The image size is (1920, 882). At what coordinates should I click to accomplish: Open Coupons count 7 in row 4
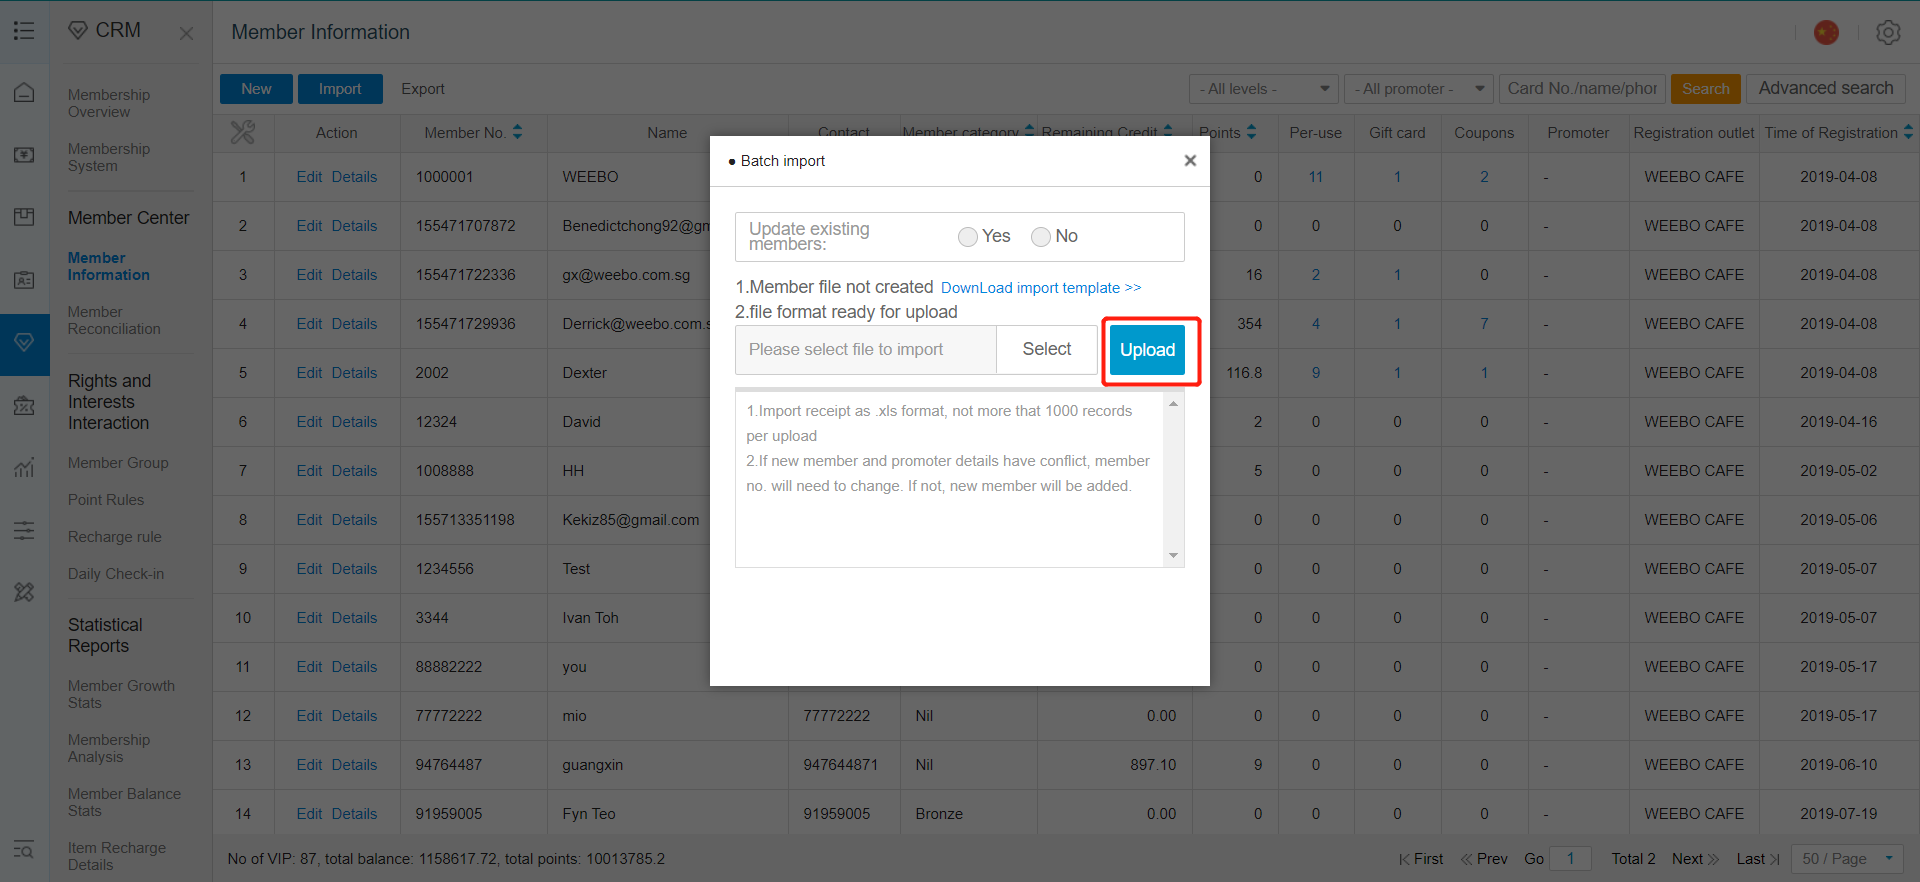(x=1484, y=324)
